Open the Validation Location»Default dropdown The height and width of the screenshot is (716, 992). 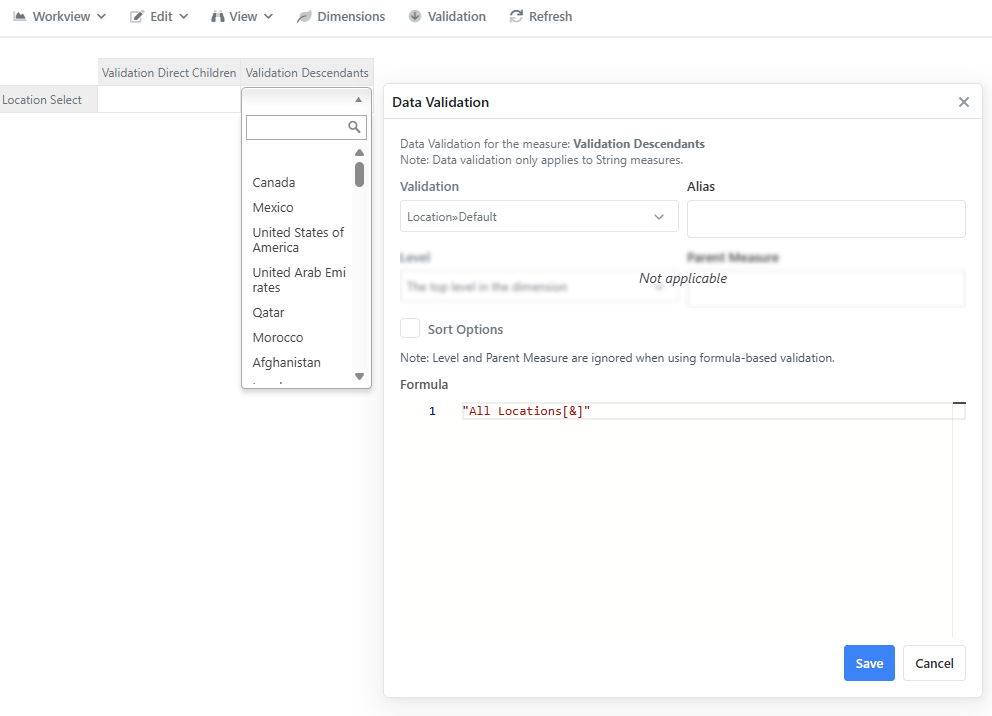point(539,217)
